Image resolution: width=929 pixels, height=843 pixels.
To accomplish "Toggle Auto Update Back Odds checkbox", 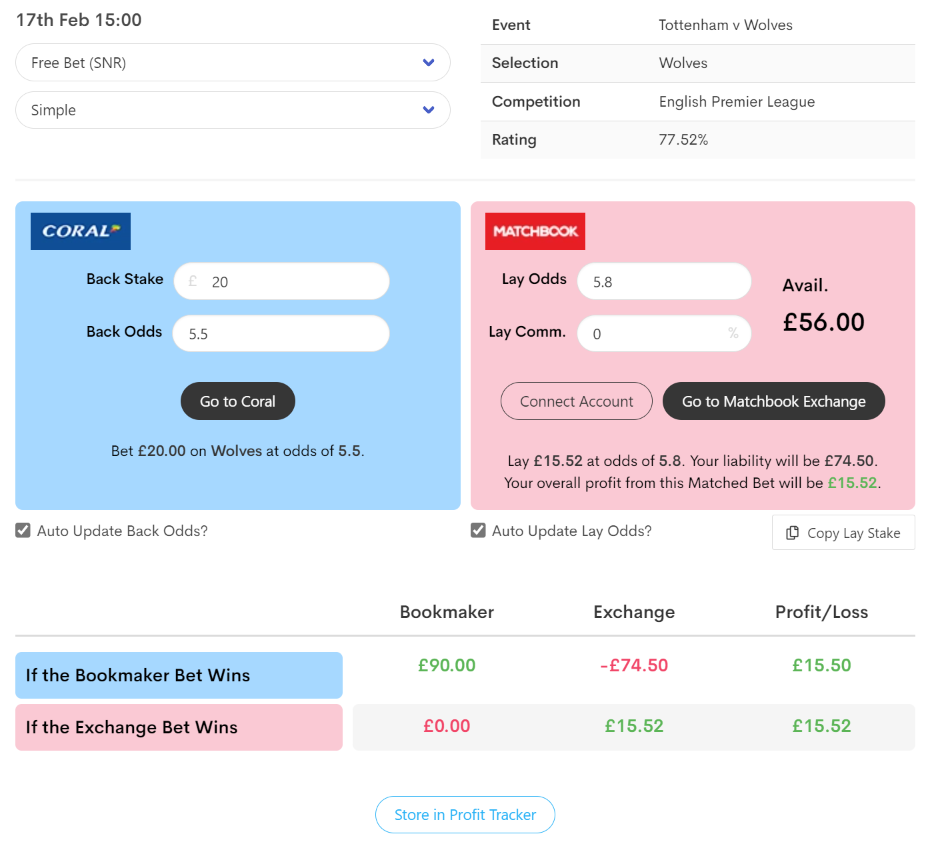I will [x=23, y=530].
